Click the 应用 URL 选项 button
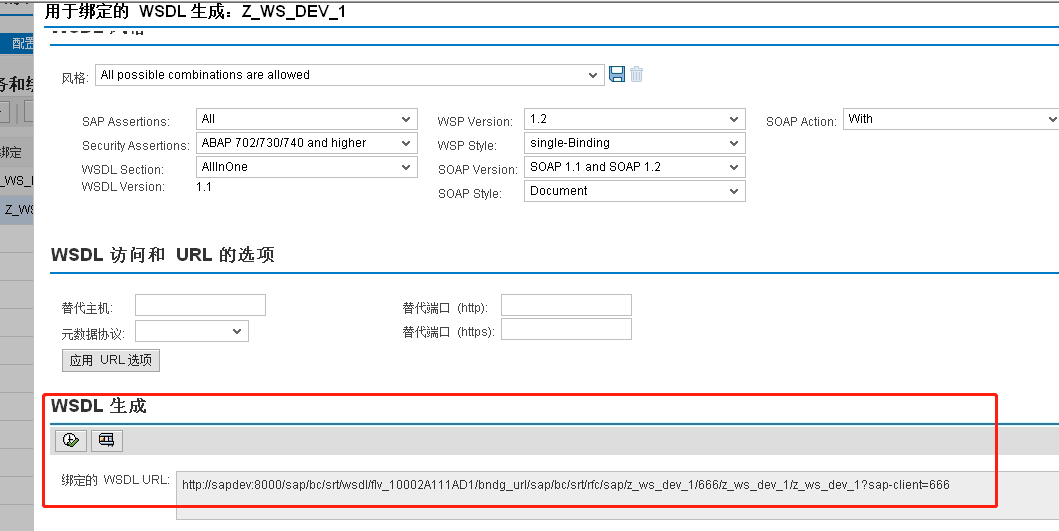 [x=111, y=360]
